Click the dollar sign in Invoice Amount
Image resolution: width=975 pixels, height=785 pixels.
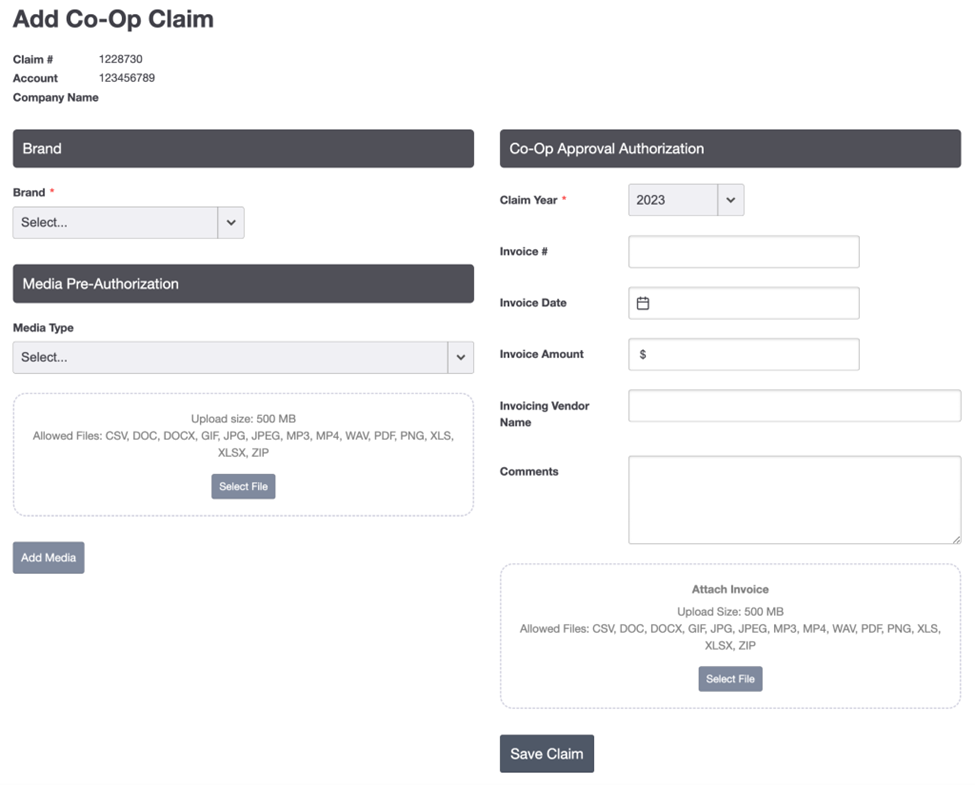point(642,354)
